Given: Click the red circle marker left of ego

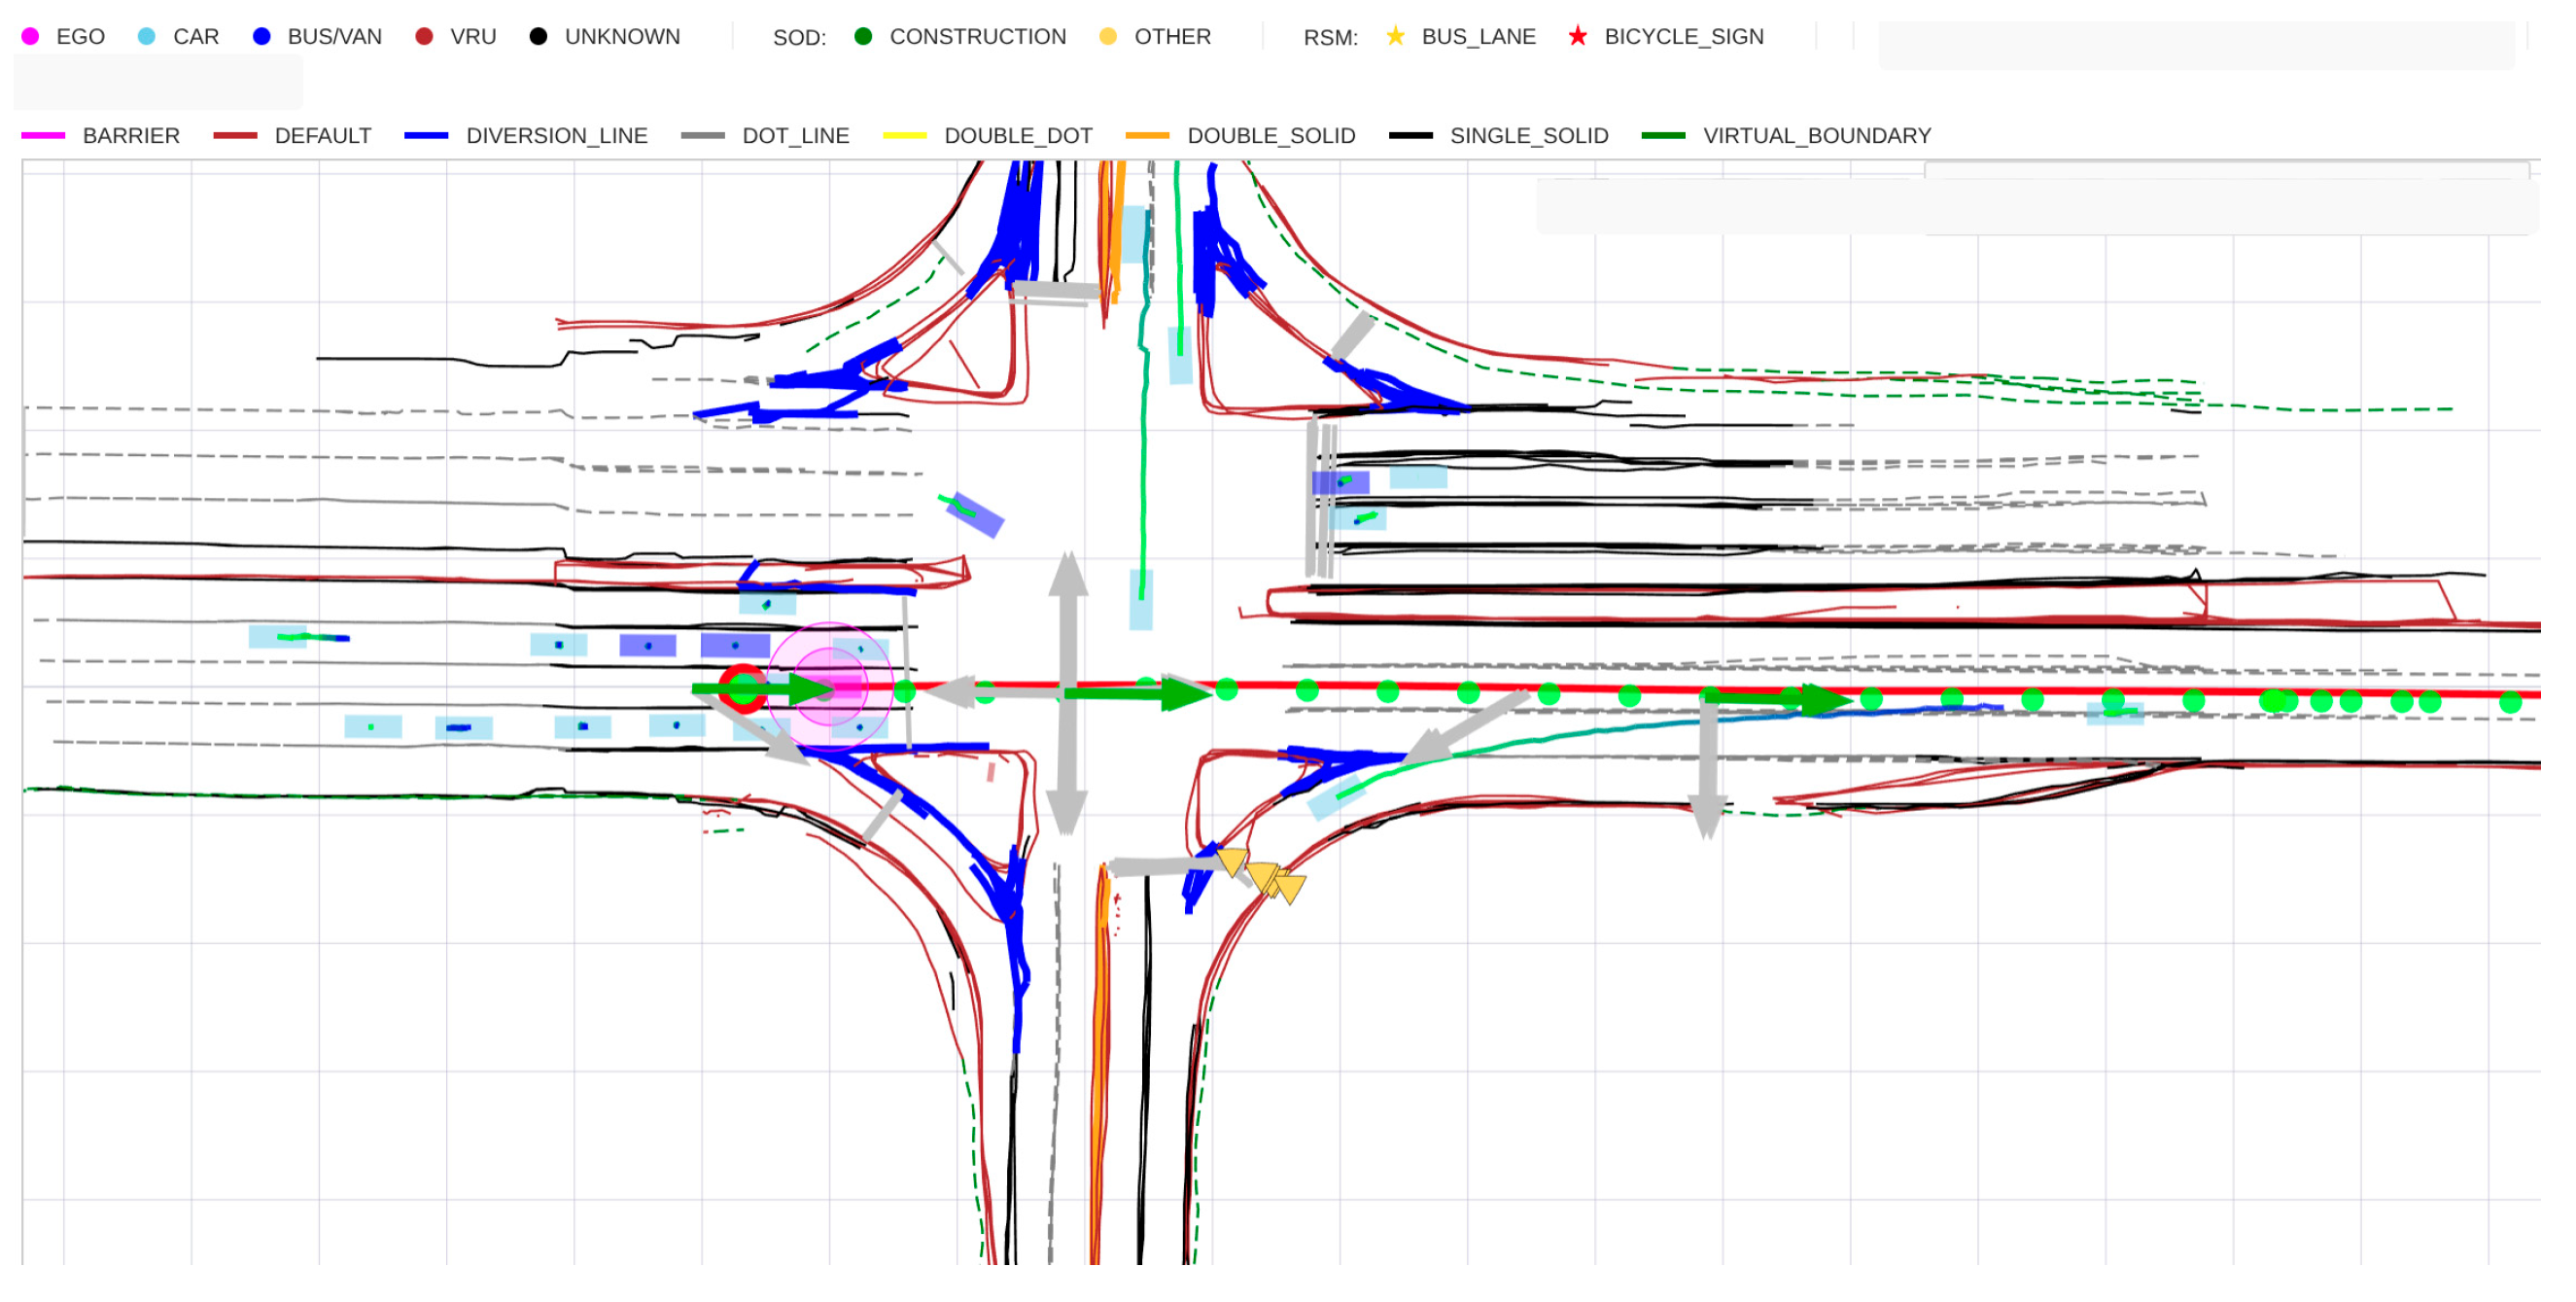Looking at the screenshot, I should [742, 689].
